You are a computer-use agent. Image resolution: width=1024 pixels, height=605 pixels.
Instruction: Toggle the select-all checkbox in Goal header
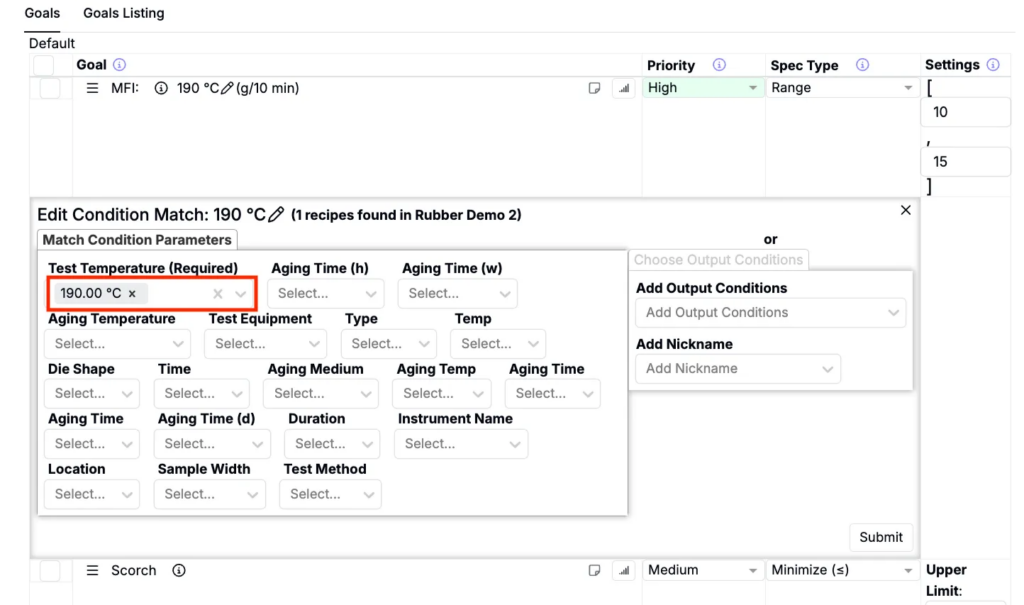coord(44,65)
